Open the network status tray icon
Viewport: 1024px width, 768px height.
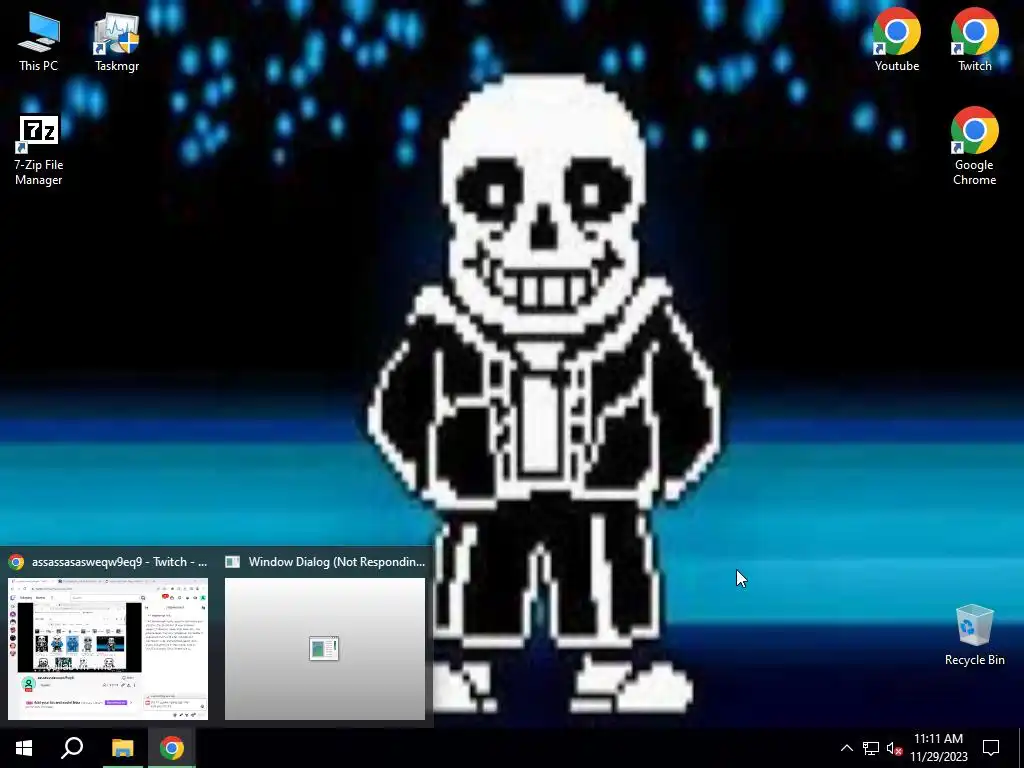click(871, 748)
